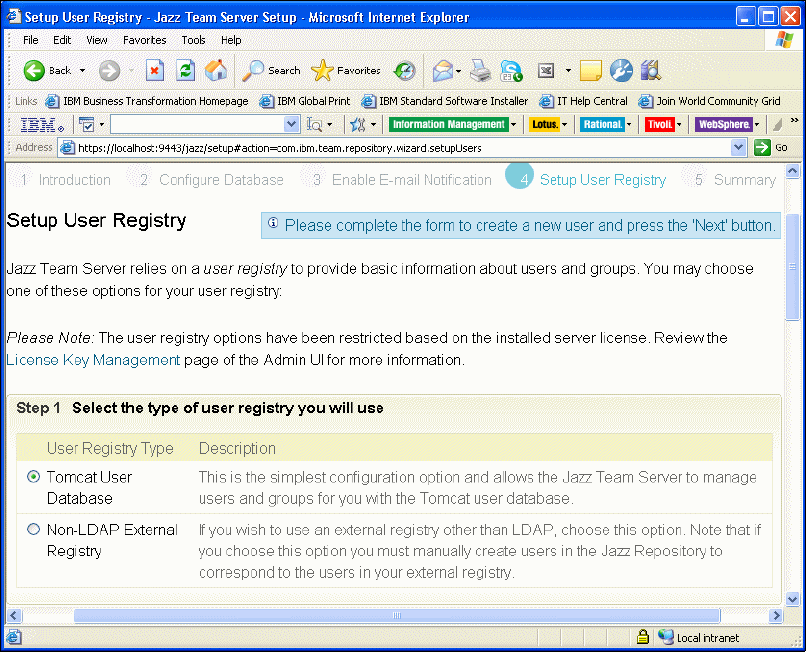Click the IBM toolbar settings tools icon

pos(358,124)
